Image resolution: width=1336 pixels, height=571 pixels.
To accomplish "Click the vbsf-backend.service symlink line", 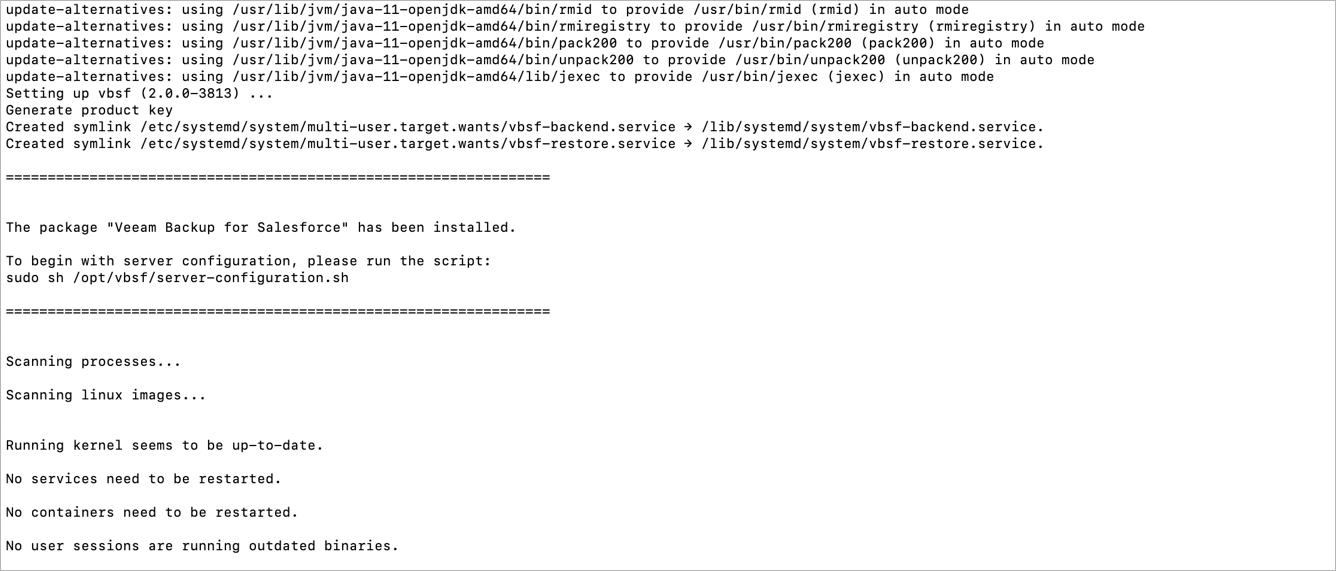I will click(x=525, y=127).
